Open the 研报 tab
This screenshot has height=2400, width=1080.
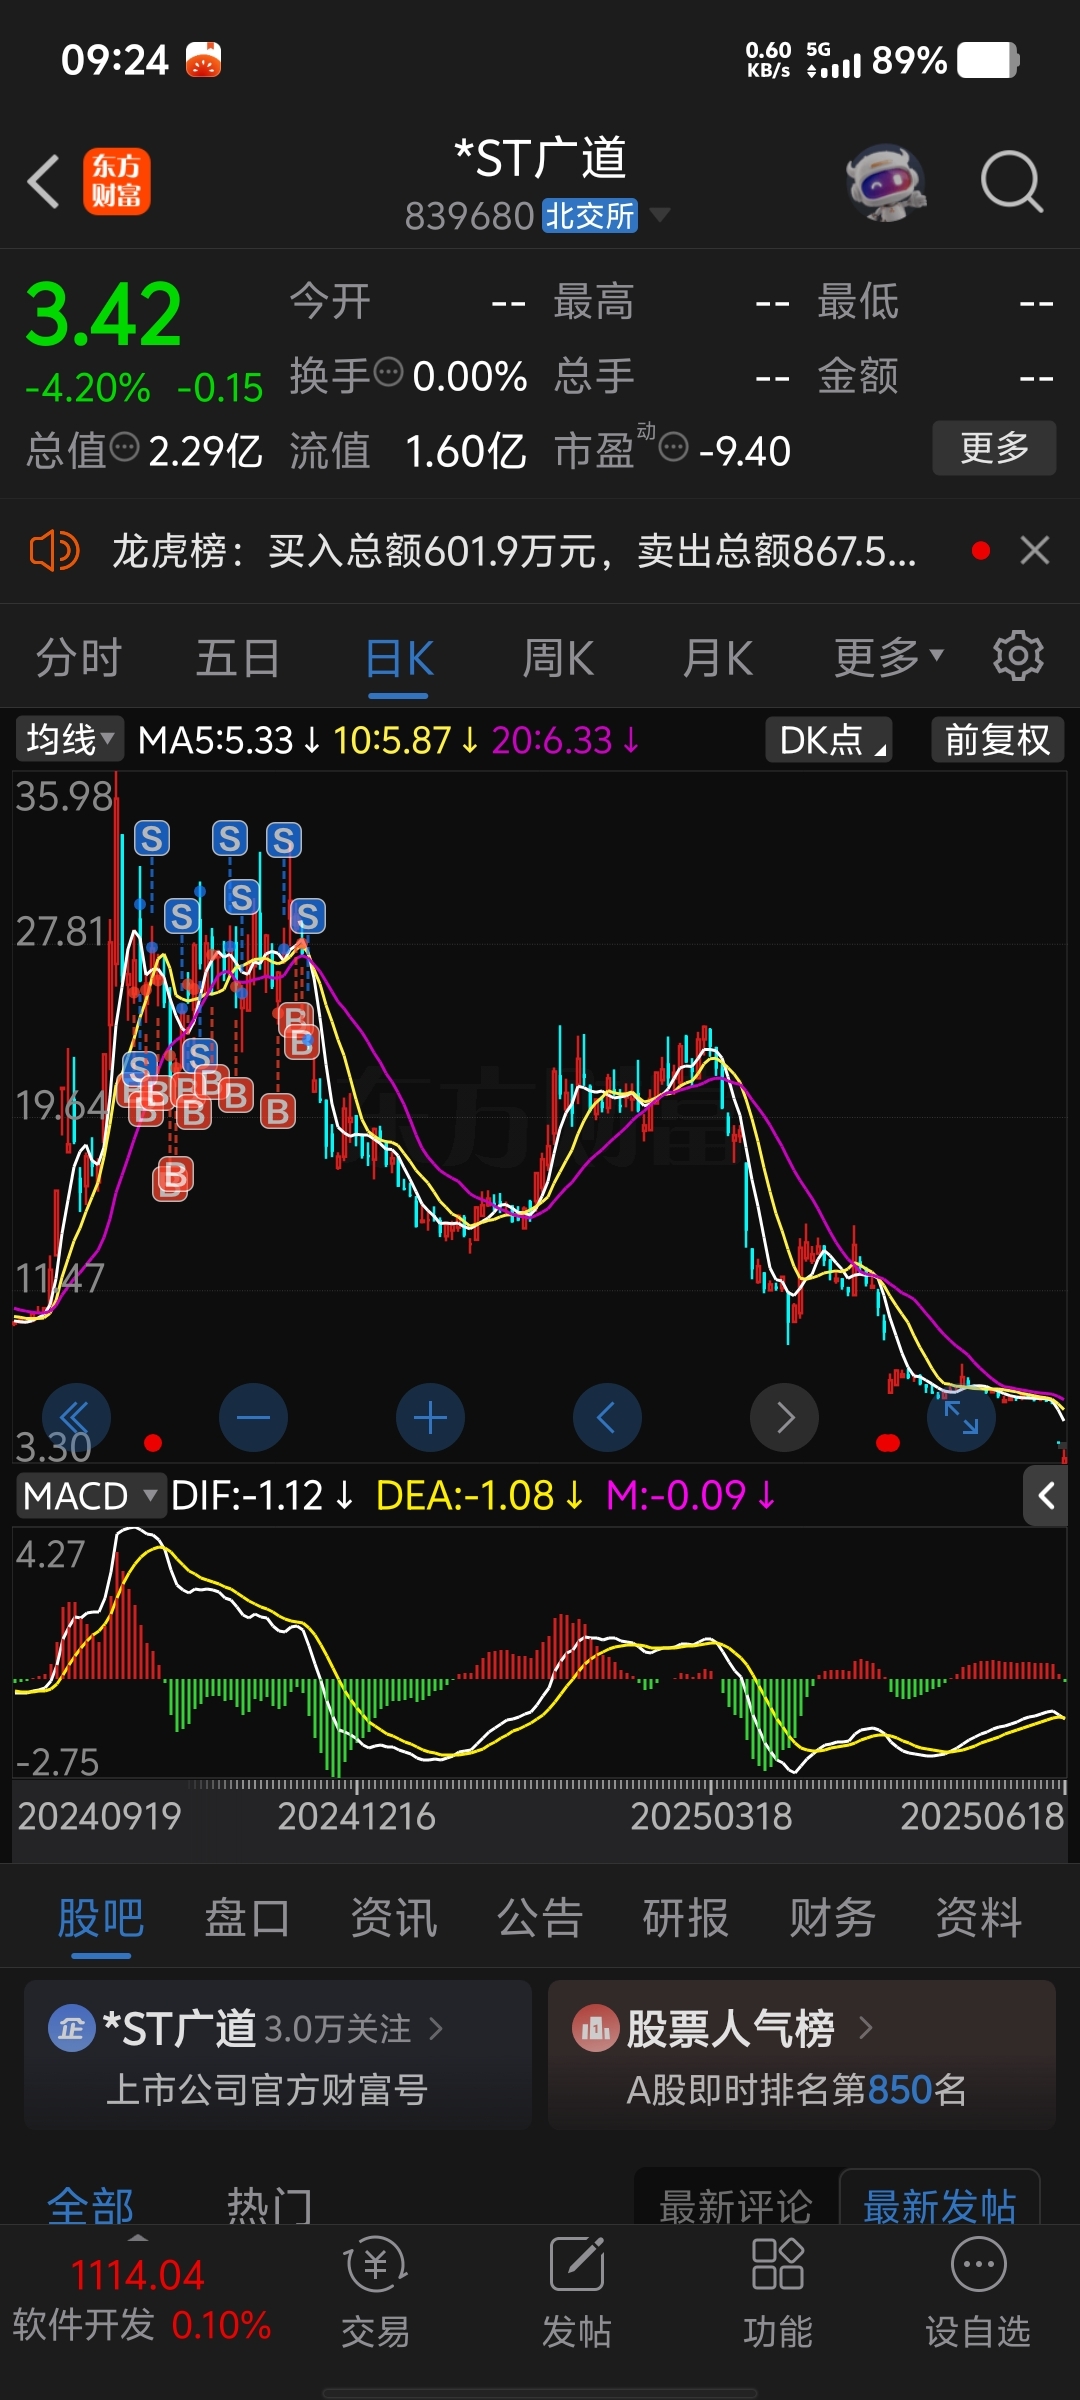tap(686, 1918)
